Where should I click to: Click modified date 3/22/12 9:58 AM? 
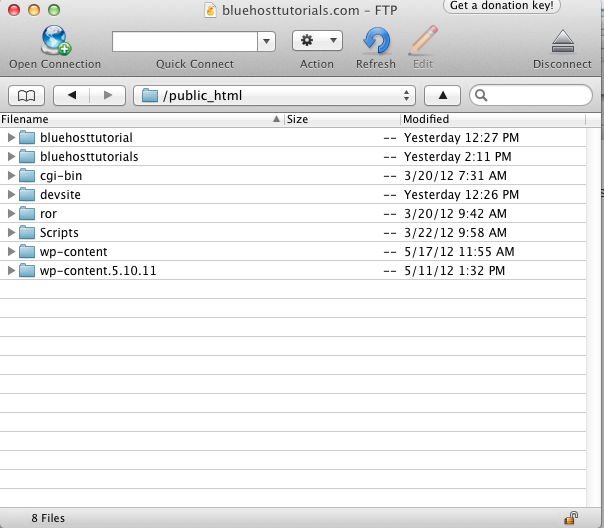(455, 233)
